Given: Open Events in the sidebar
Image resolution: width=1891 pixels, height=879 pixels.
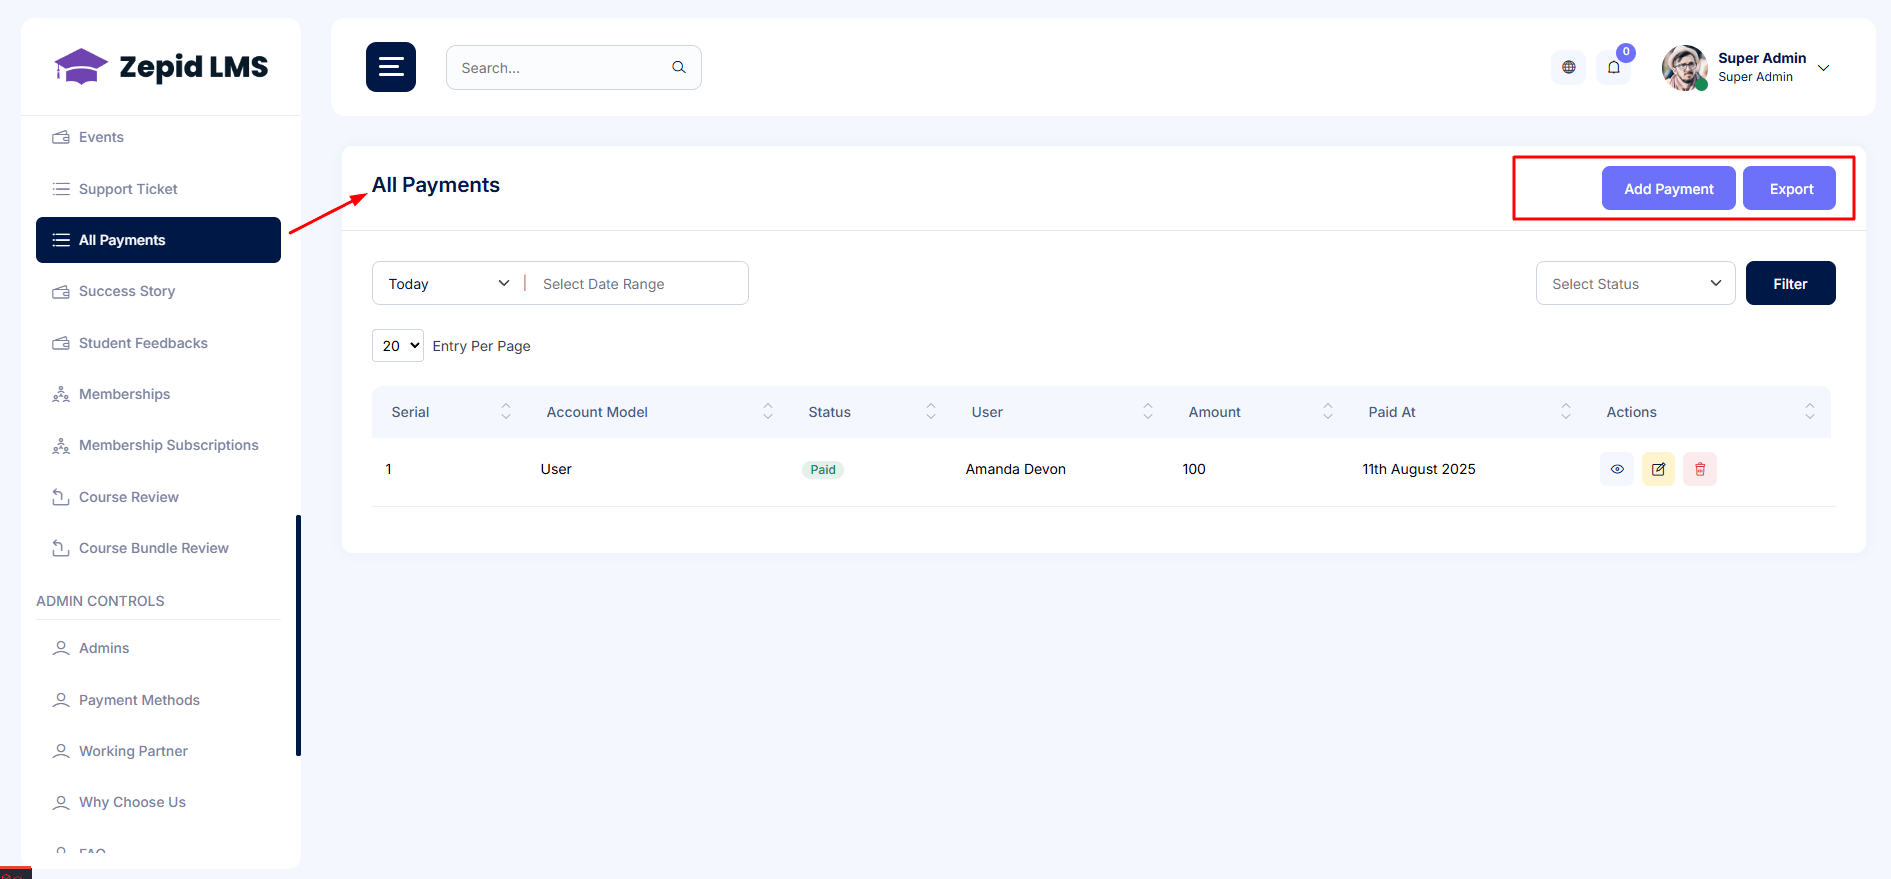Looking at the screenshot, I should [158, 137].
